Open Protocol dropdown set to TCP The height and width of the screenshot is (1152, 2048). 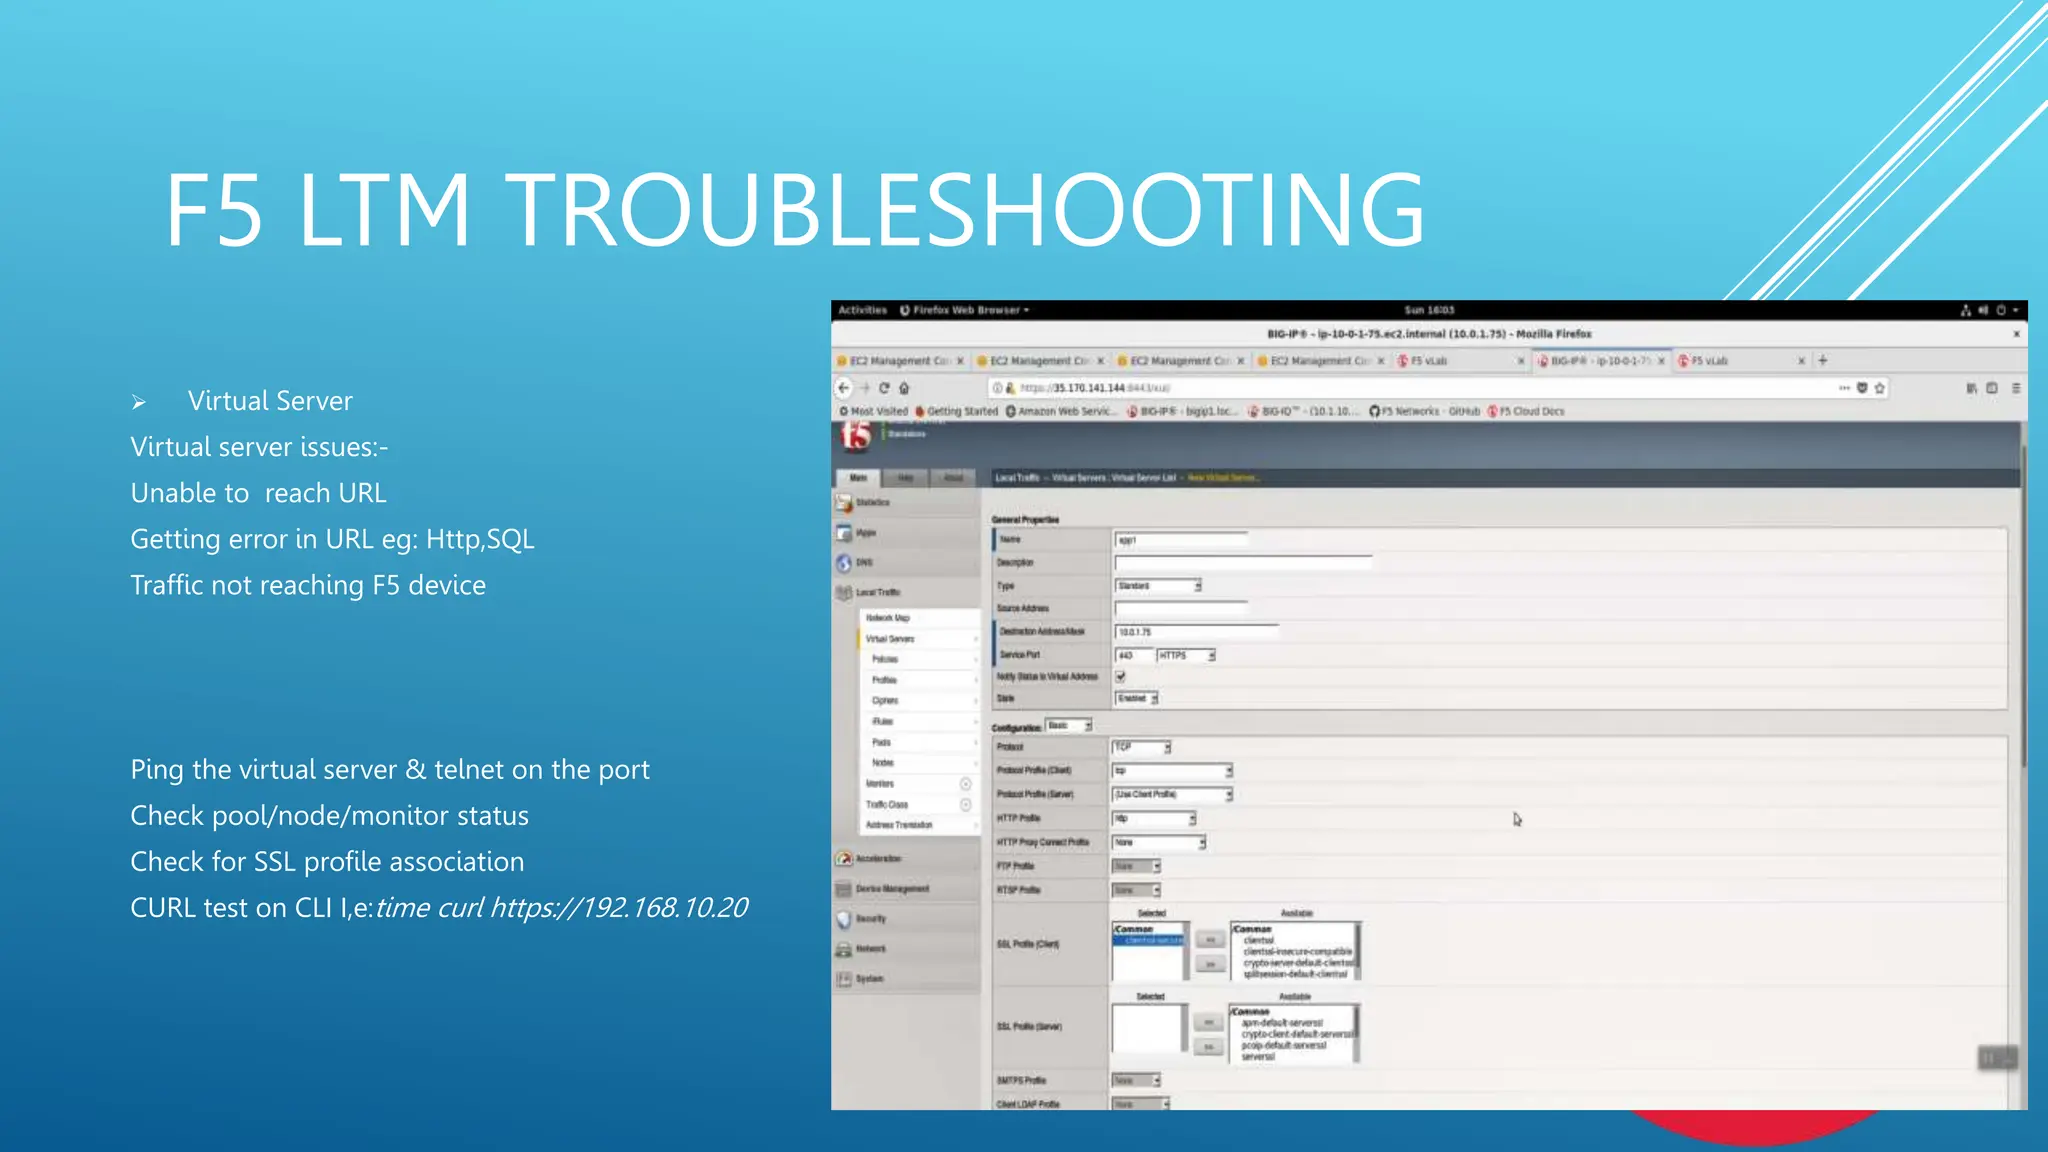coord(1142,748)
